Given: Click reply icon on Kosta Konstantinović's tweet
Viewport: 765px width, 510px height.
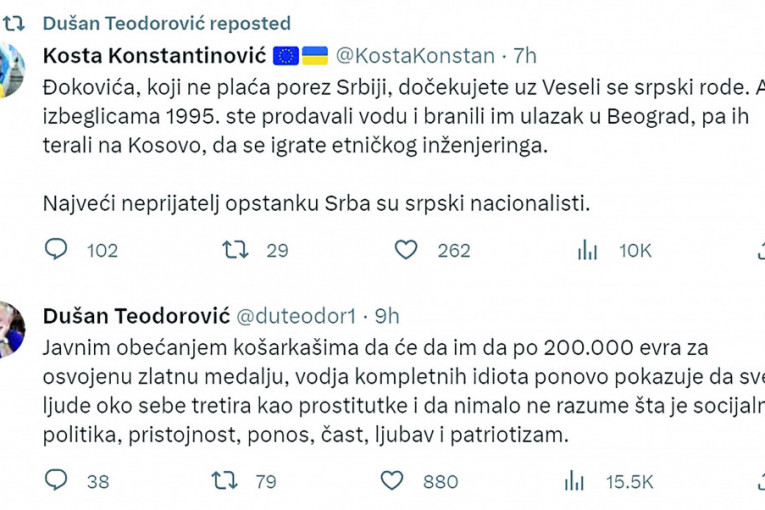Looking at the screenshot, I should tap(57, 250).
